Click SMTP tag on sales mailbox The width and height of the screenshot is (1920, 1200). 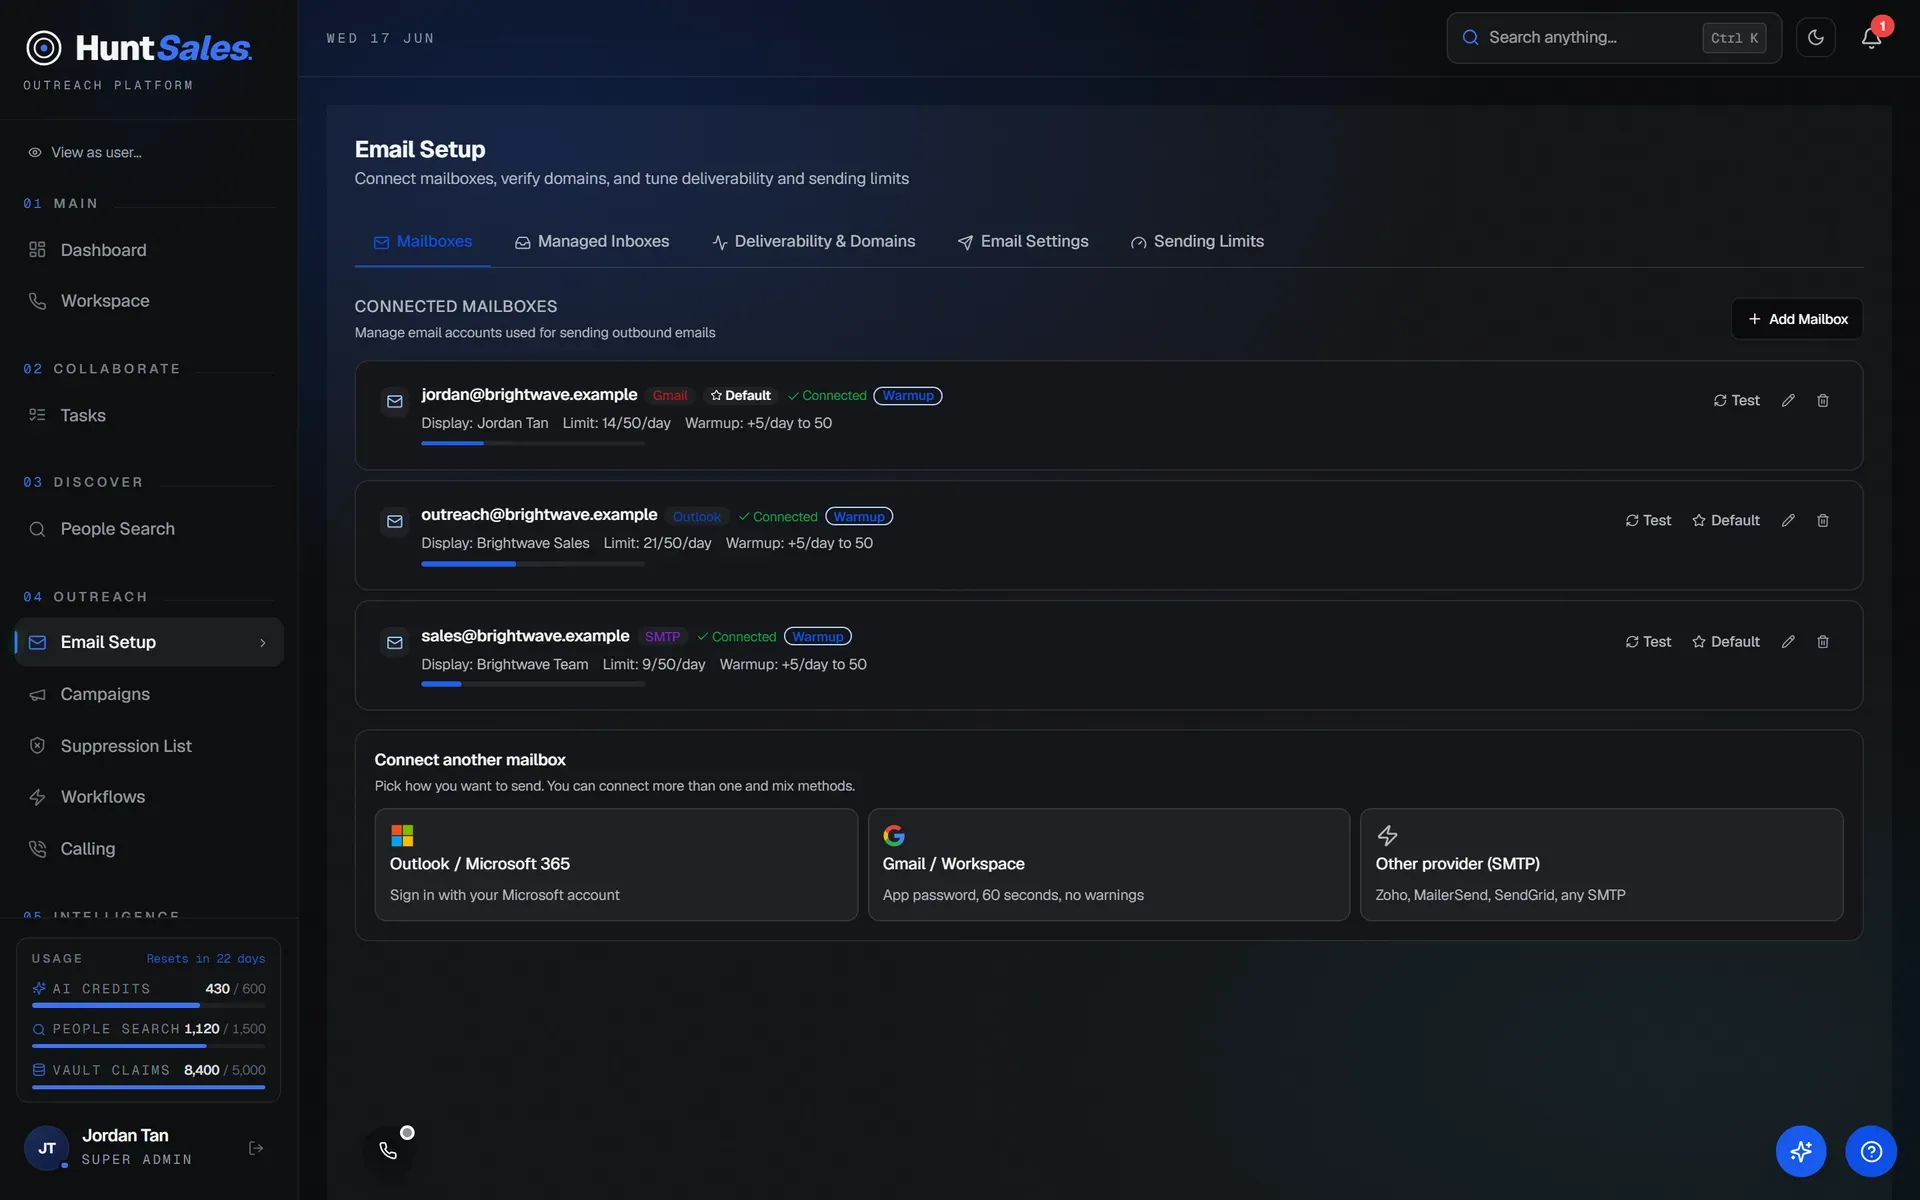point(662,637)
